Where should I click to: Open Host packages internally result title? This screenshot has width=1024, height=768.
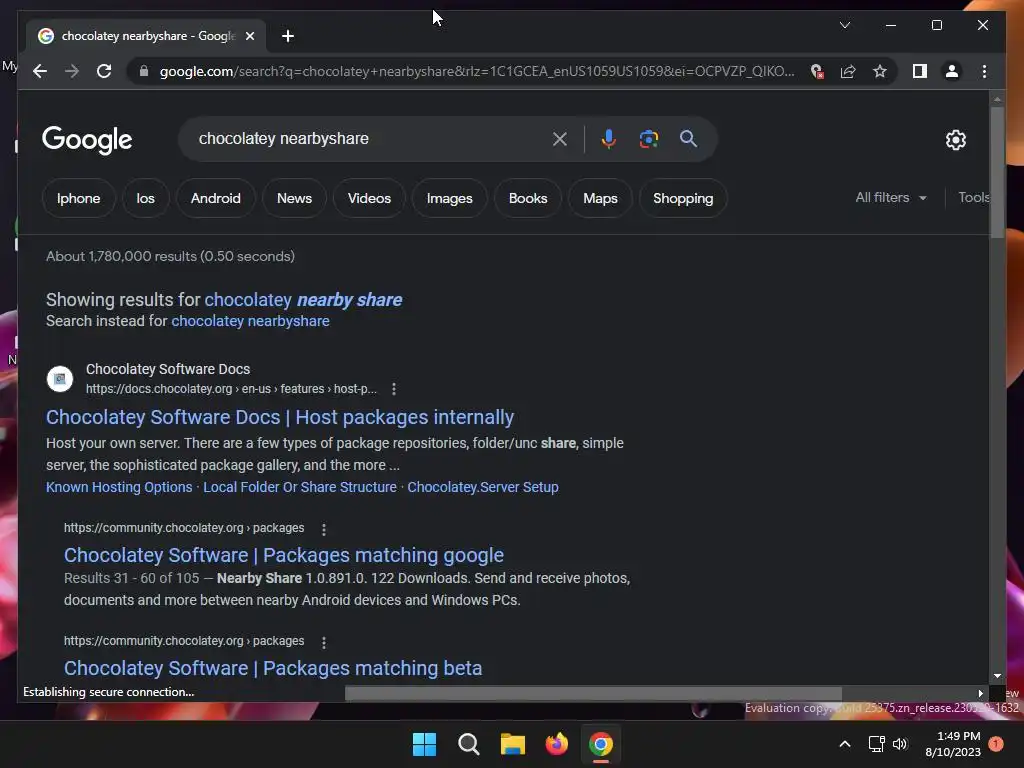pos(280,417)
